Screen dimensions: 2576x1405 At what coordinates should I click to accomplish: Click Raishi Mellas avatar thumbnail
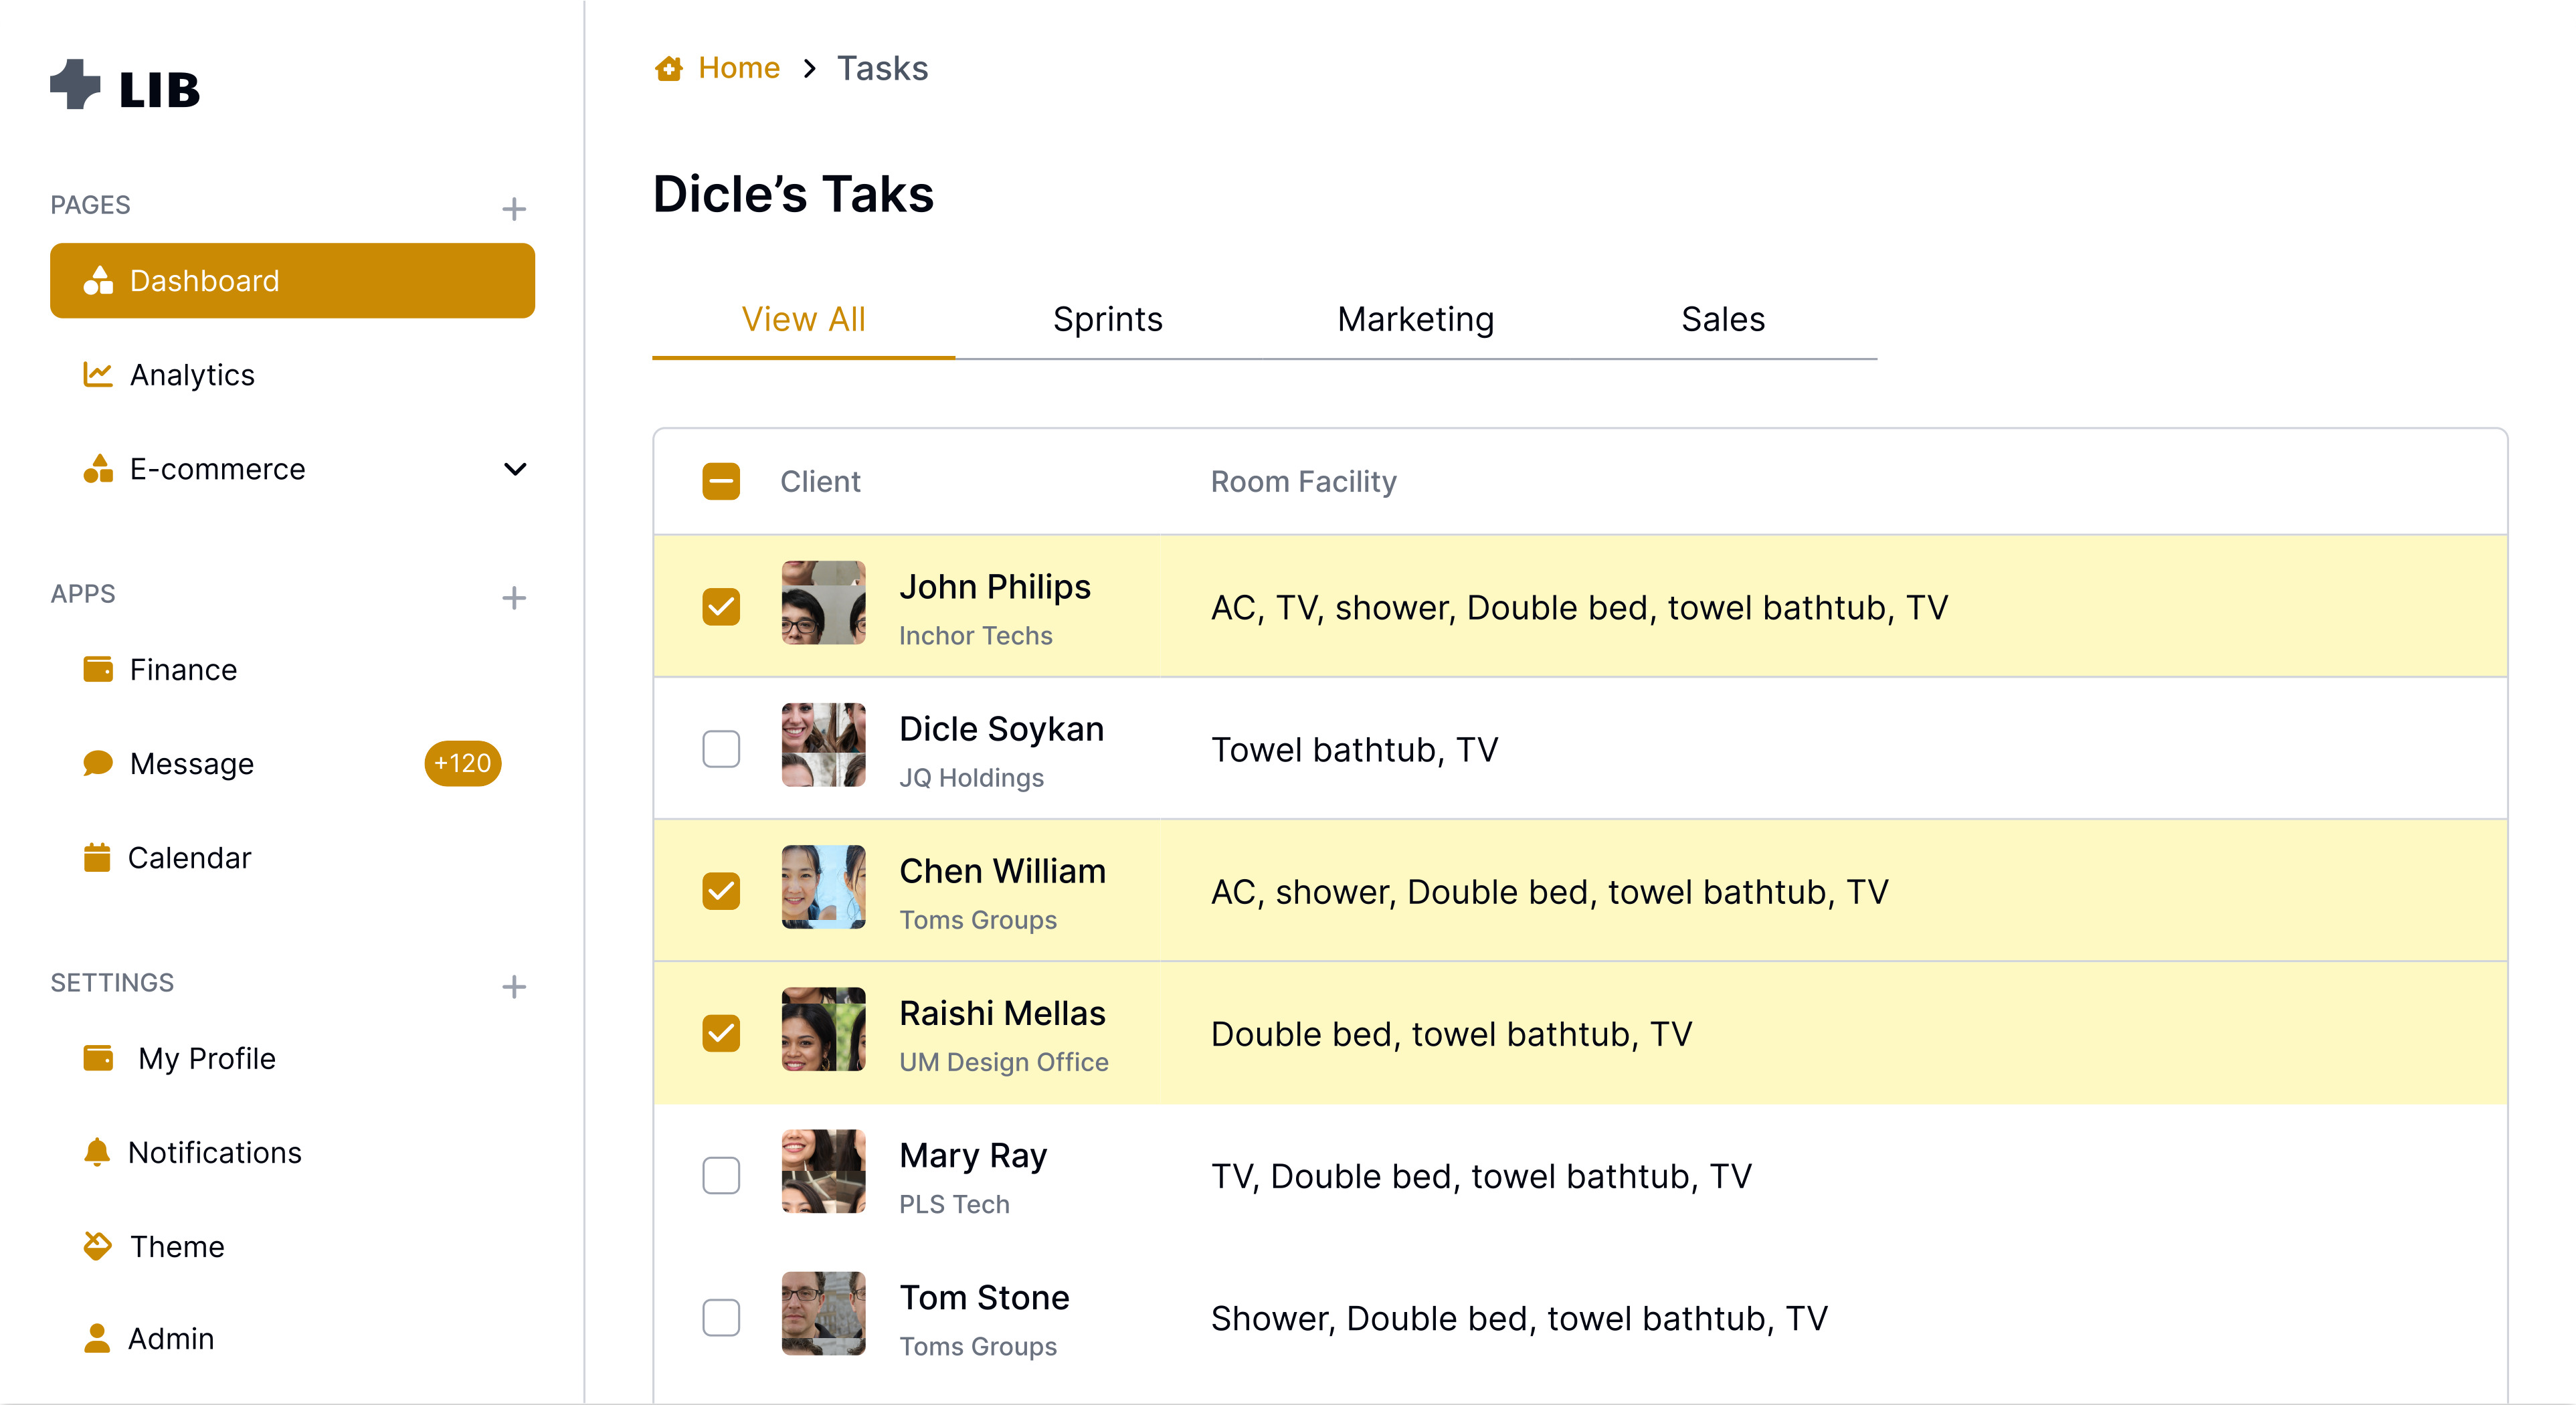pos(823,1028)
